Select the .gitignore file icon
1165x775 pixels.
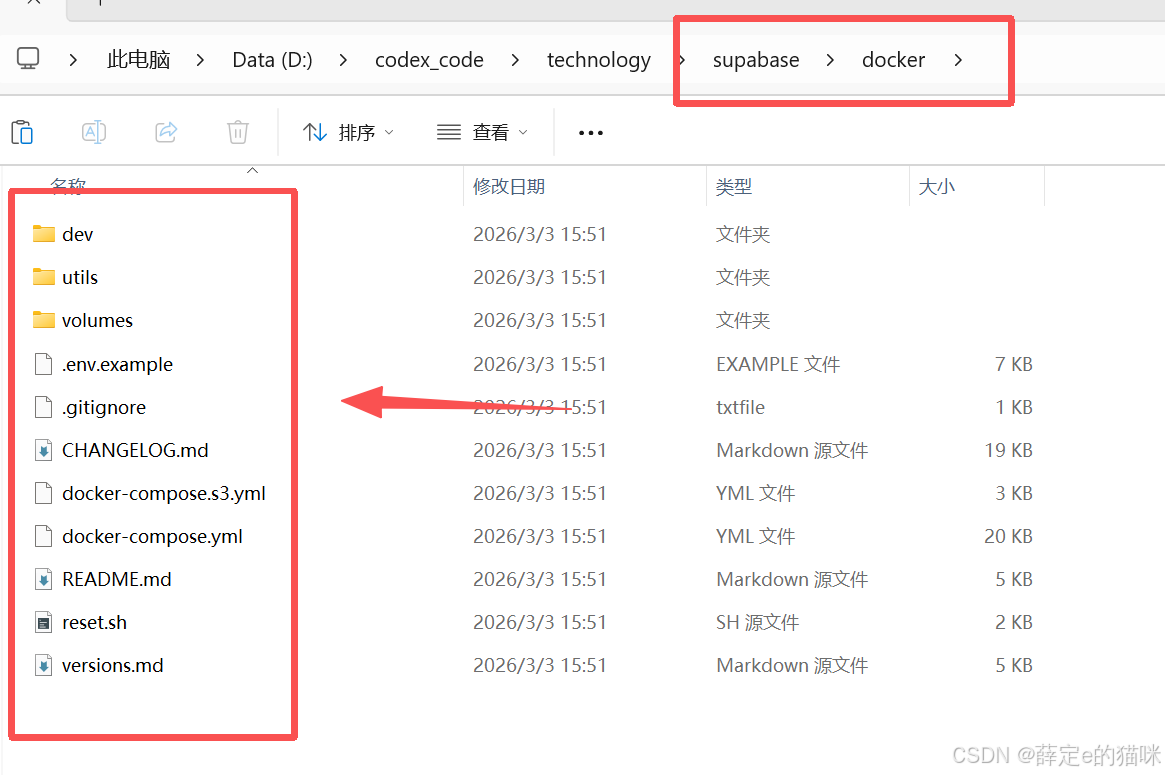point(44,407)
